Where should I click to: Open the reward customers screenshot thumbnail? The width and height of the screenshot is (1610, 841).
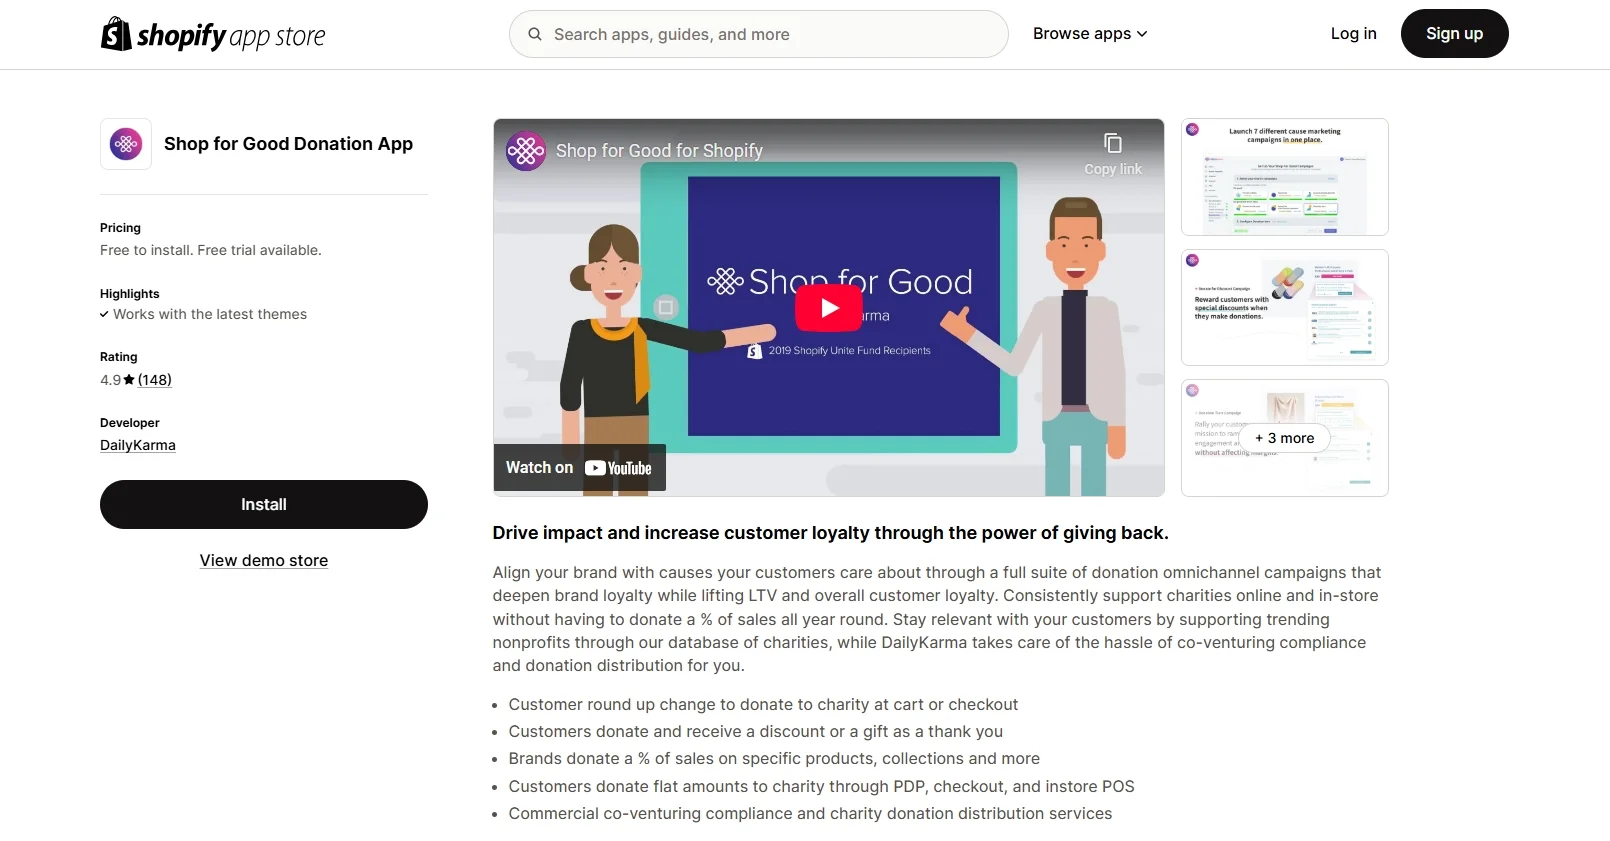click(1285, 308)
